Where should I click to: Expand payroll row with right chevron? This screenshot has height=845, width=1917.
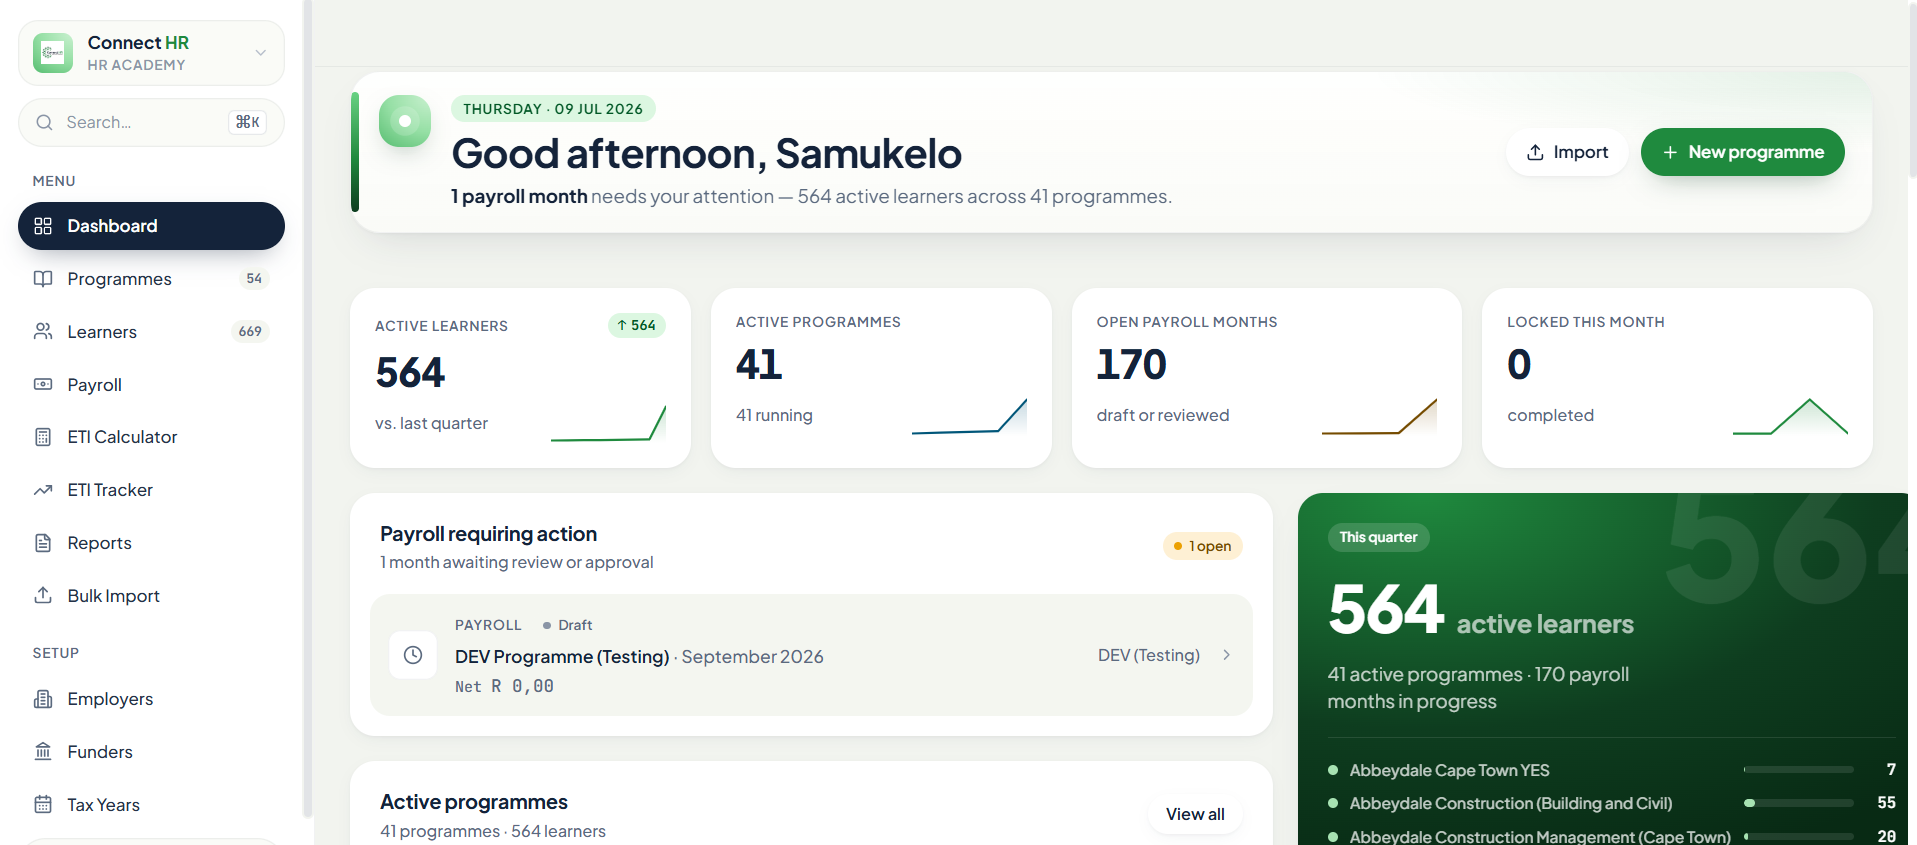[1227, 655]
